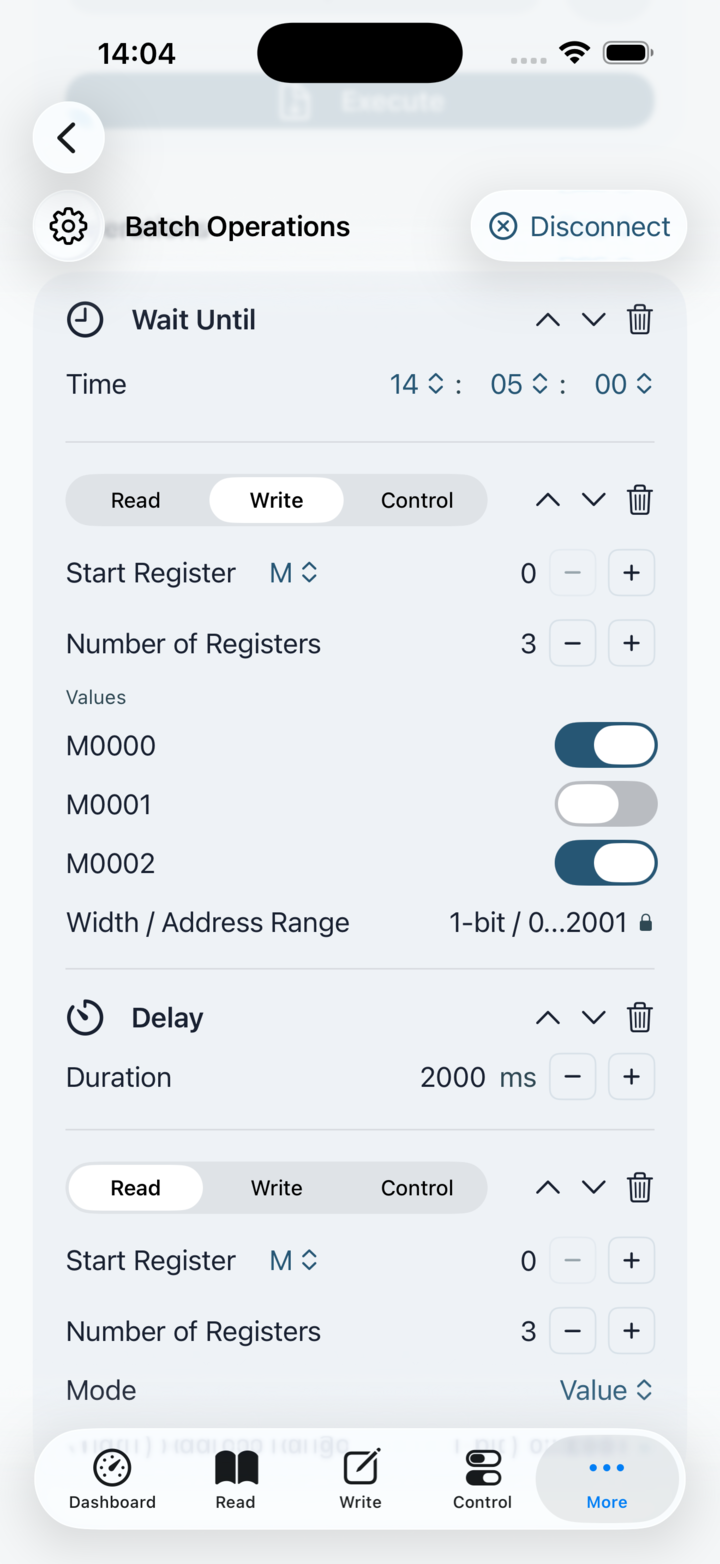Decrease Number of Registers in Write step

(x=572, y=643)
